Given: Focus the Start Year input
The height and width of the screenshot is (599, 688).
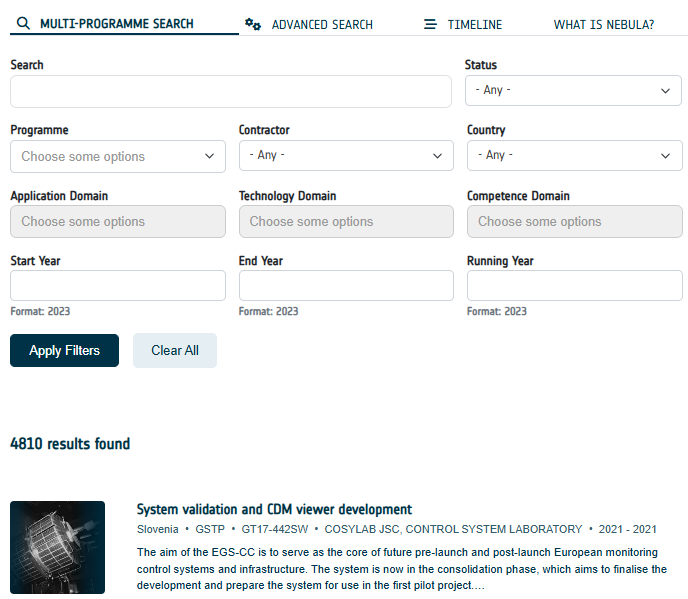Looking at the screenshot, I should (118, 286).
